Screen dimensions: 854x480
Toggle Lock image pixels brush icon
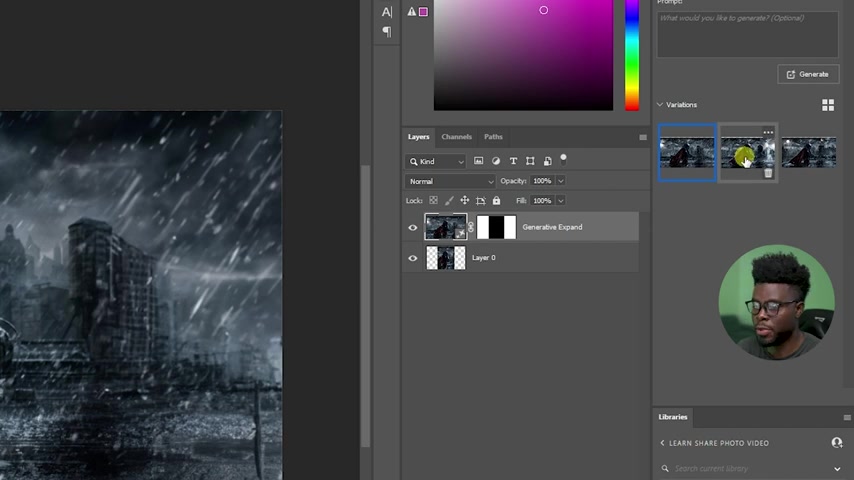click(x=449, y=200)
